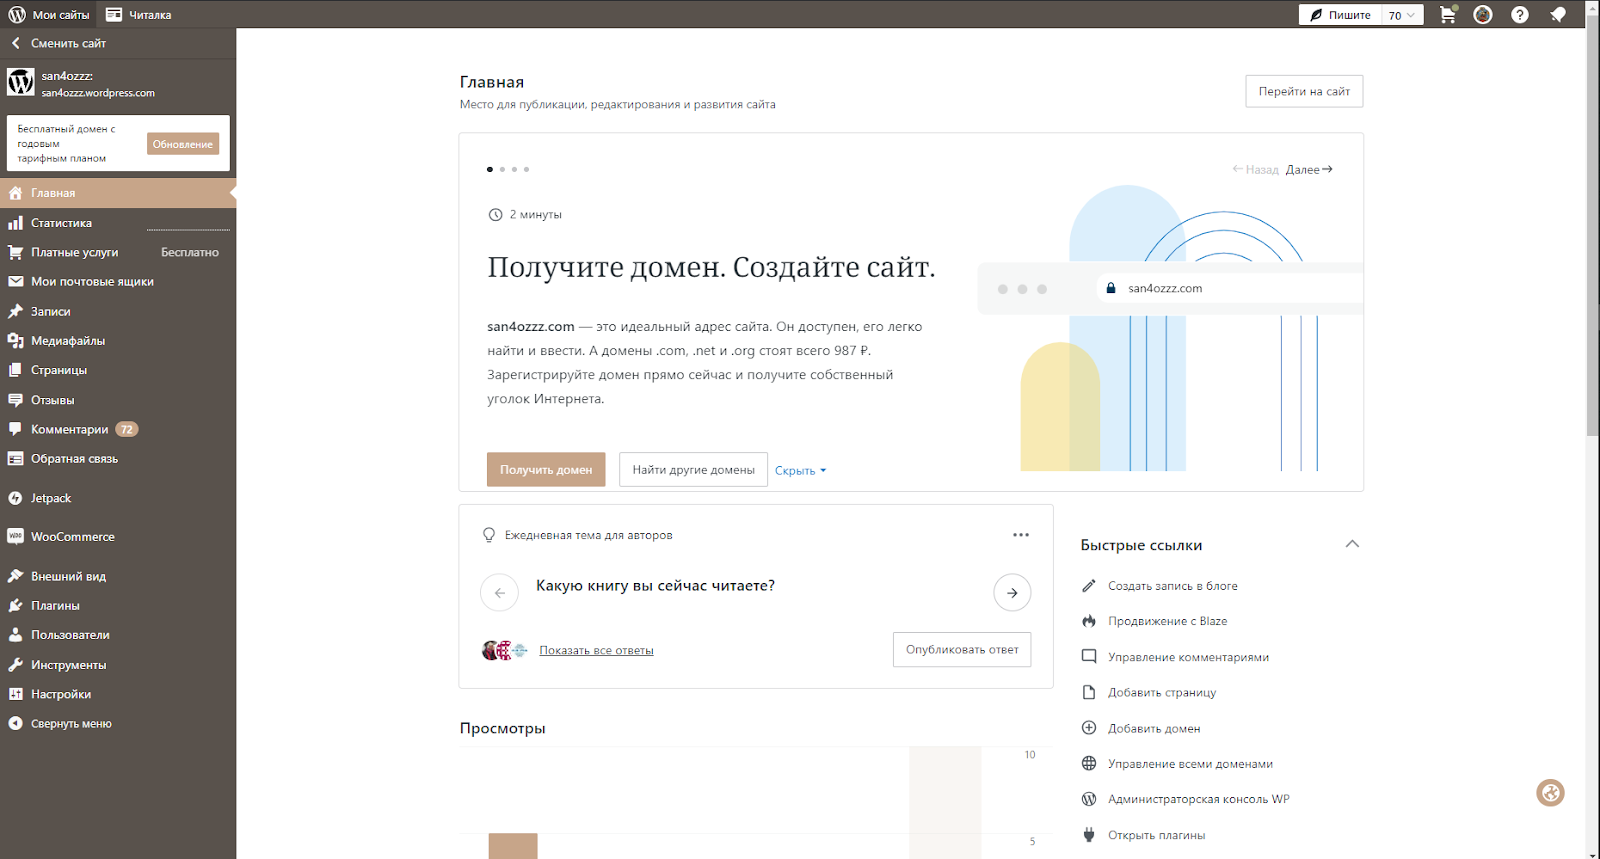Open the three-dots menu of daily prompt card
Screen dimensions: 1600x859
[x=1020, y=535]
